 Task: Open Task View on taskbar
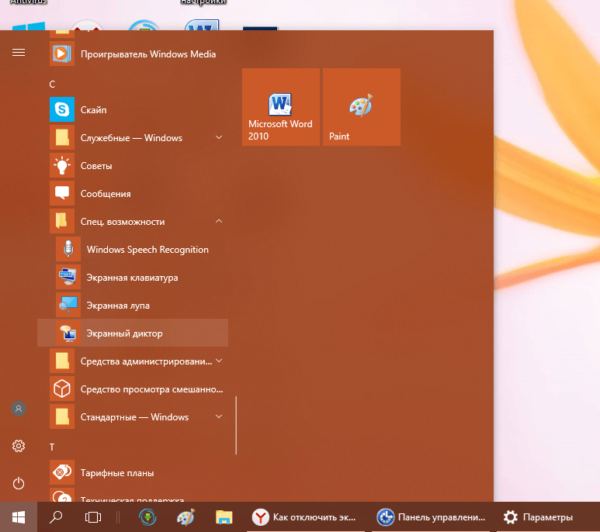93,517
